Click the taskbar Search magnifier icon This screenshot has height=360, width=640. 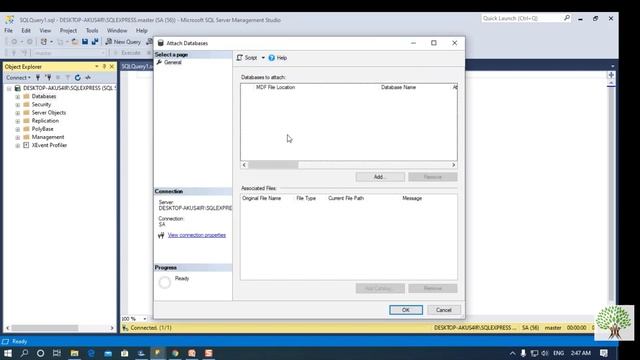(24, 353)
